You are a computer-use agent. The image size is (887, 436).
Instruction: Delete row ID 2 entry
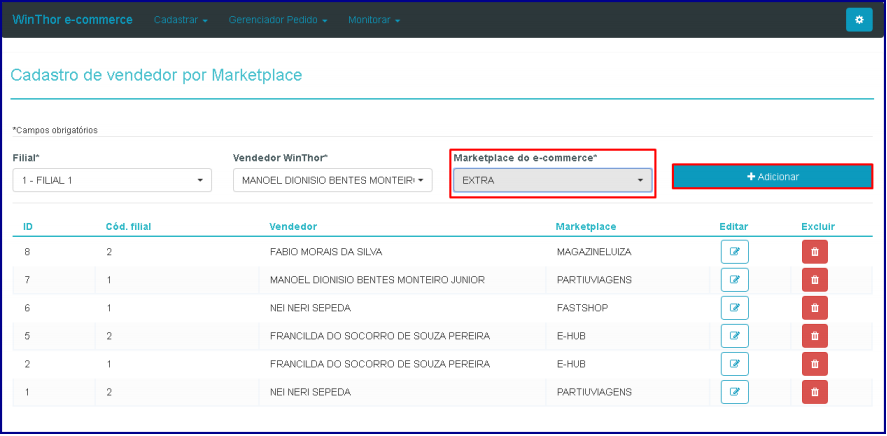815,364
